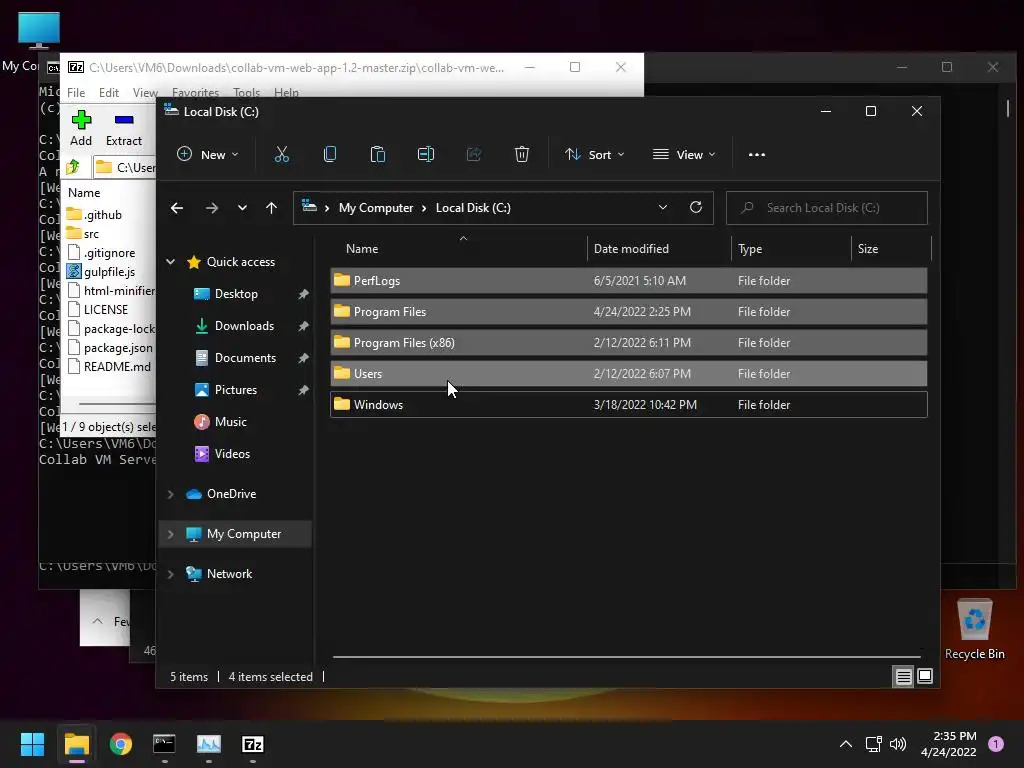Click the Search Local Disk (C:) box
The height and width of the screenshot is (768, 1024).
[827, 208]
